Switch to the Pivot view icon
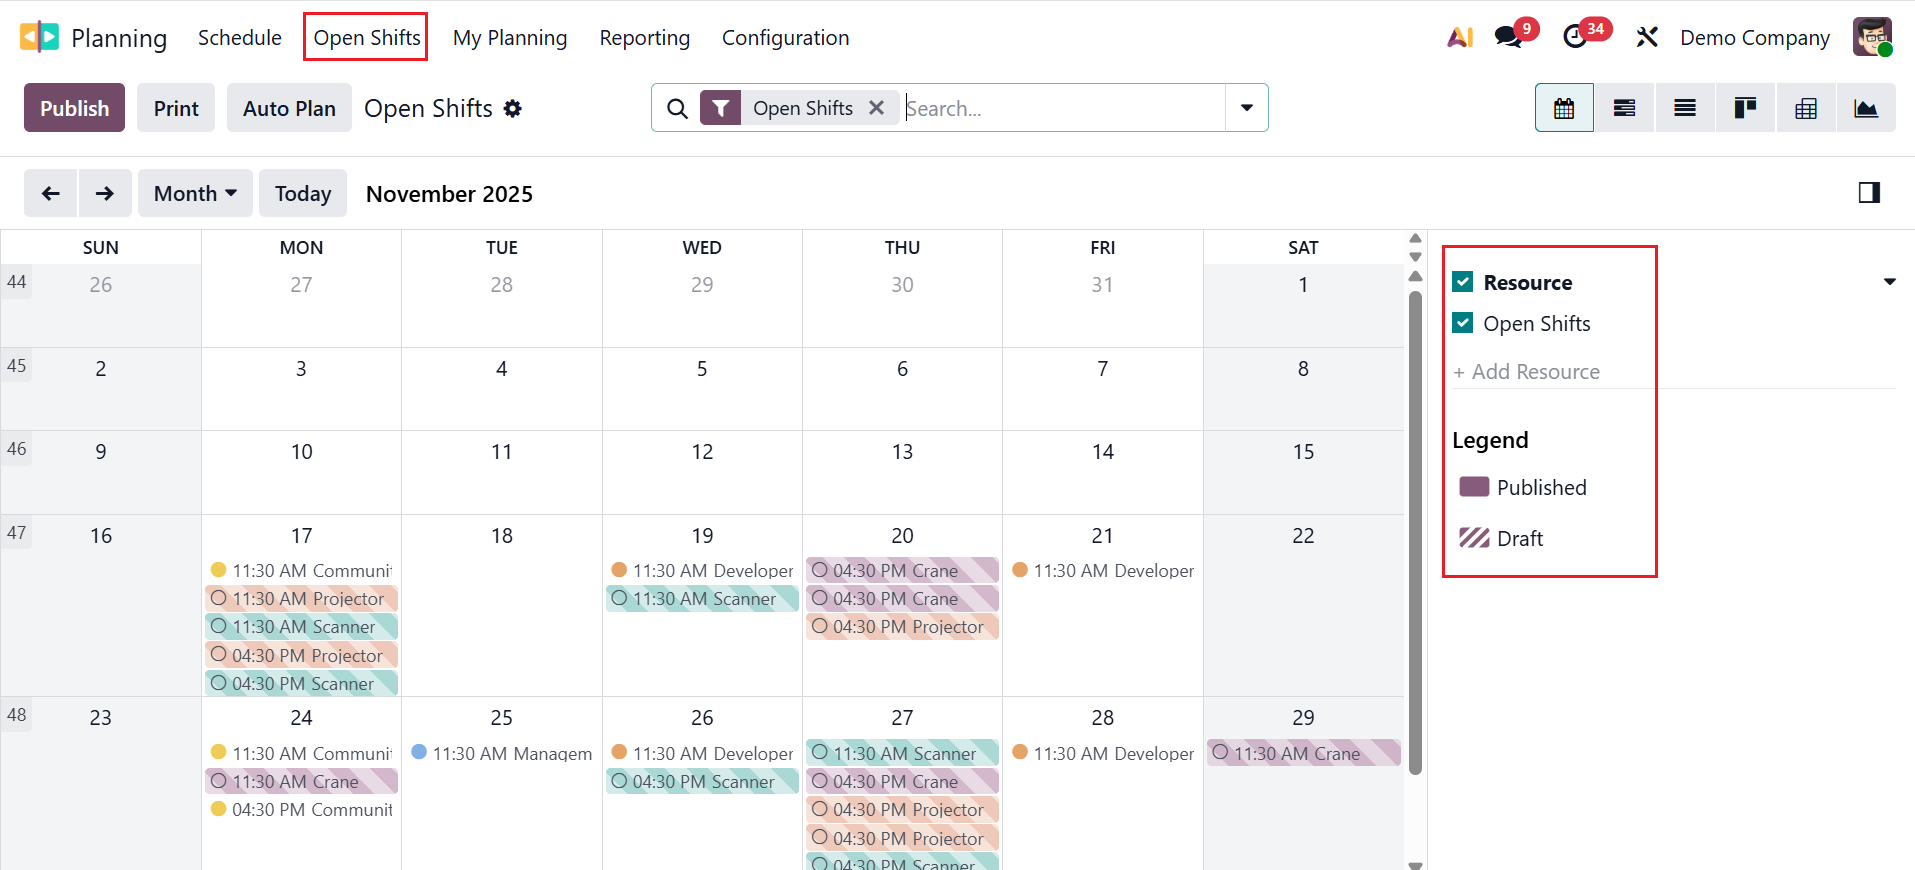This screenshot has height=870, width=1915. [x=1806, y=107]
